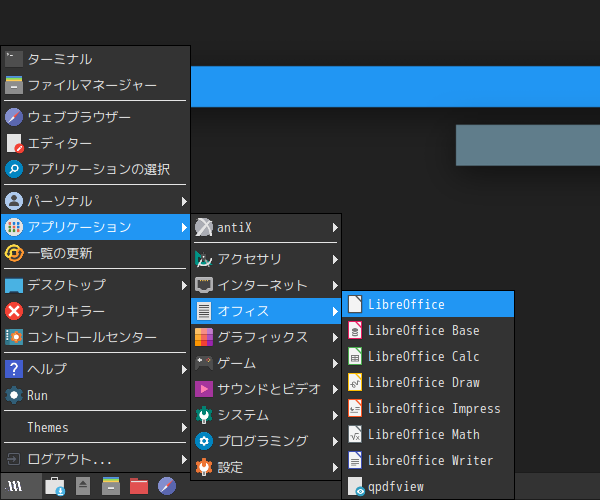The width and height of the screenshot is (600, 500).
Task: Click the gear icon beside Run
Action: (14, 395)
